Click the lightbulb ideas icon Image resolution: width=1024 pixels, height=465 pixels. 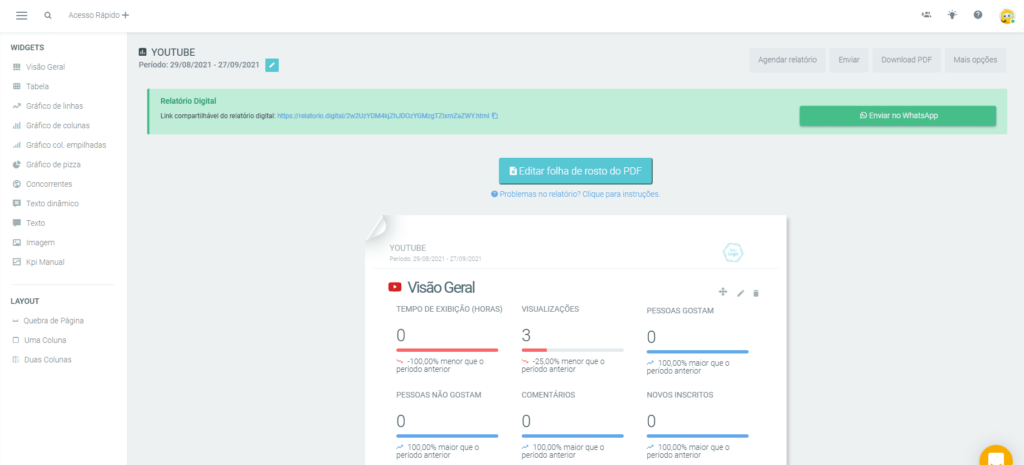(952, 14)
